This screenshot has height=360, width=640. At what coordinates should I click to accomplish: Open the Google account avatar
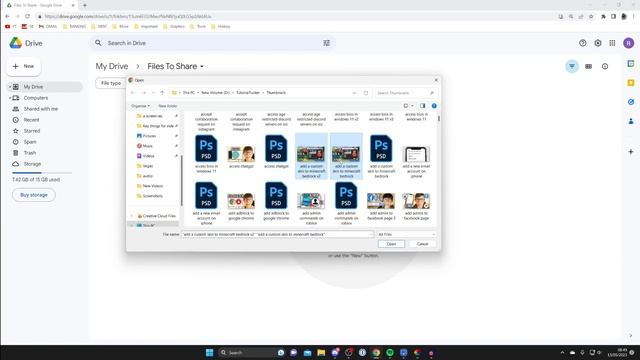click(x=629, y=43)
